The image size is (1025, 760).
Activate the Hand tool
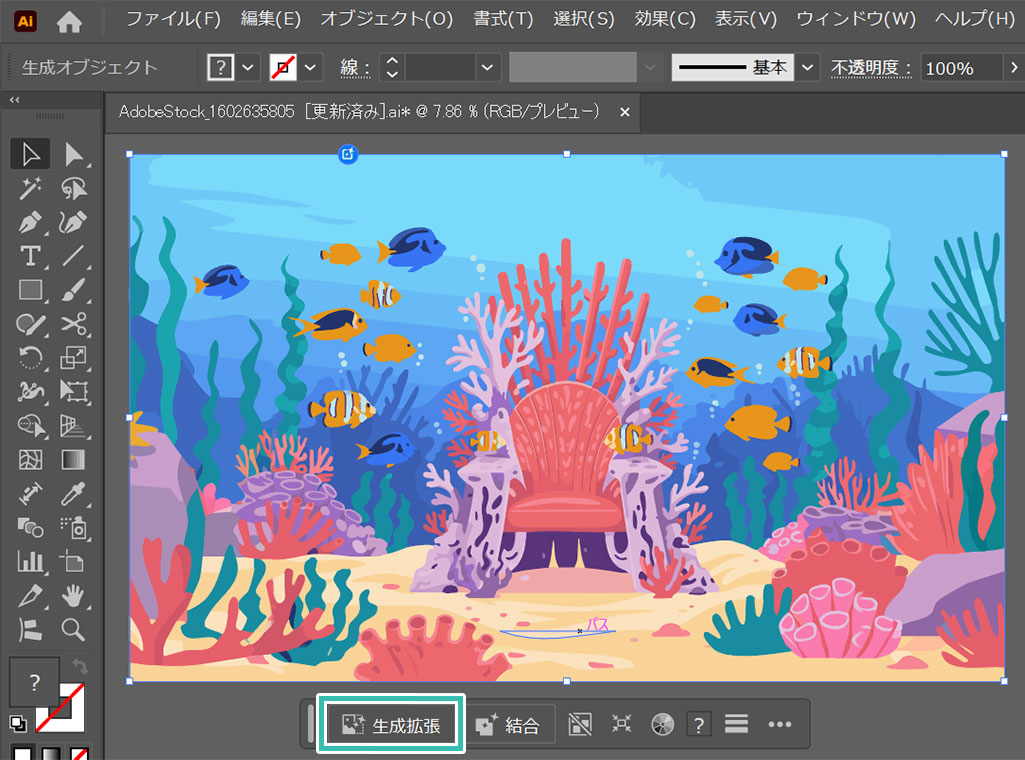73,596
